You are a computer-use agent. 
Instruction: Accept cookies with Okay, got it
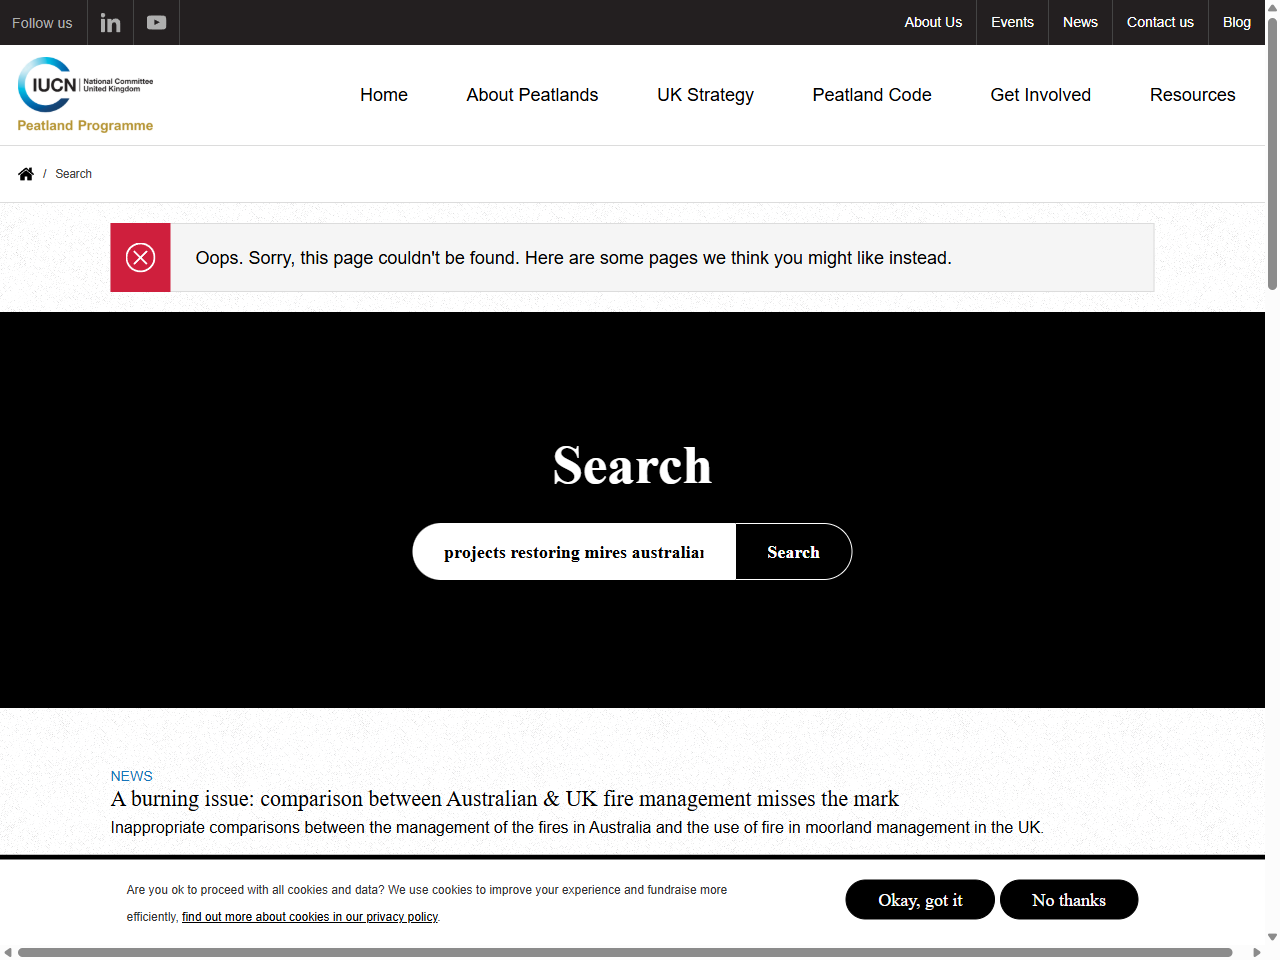pyautogui.click(x=920, y=900)
